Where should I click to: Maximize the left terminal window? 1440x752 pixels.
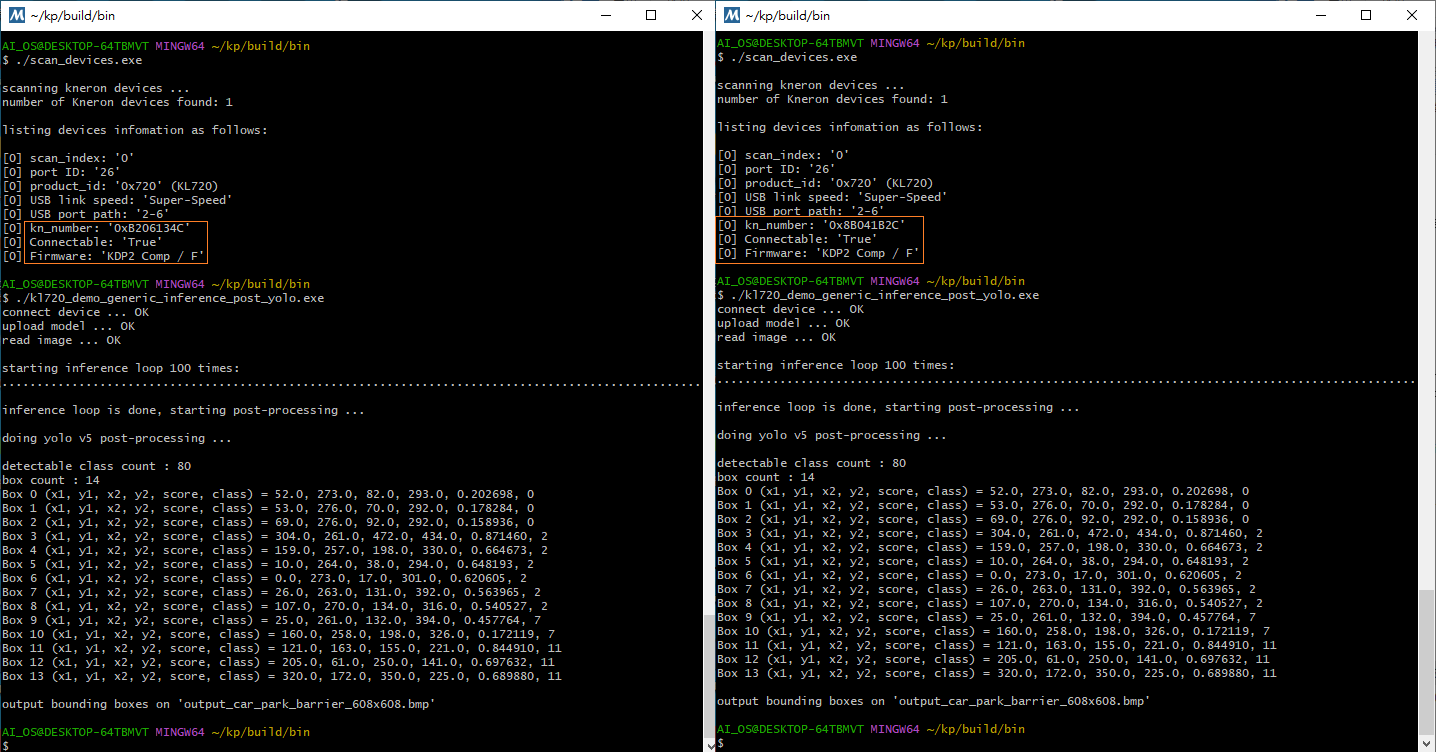coord(651,15)
